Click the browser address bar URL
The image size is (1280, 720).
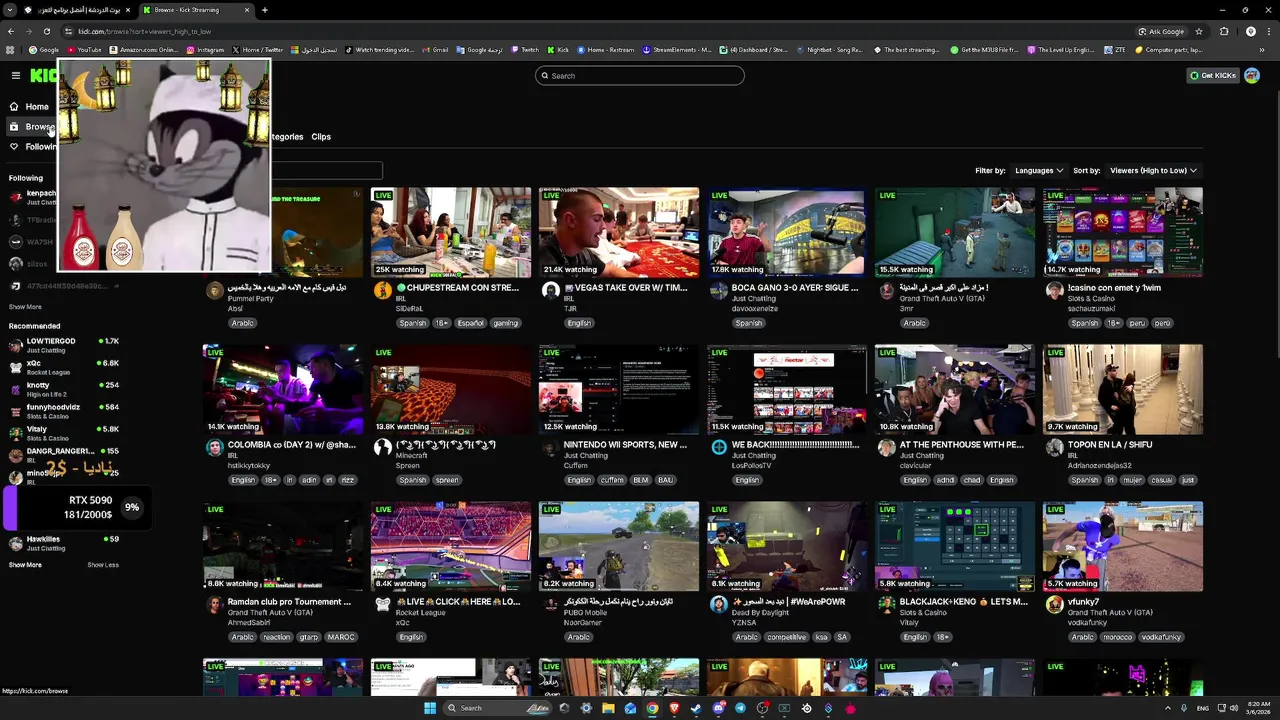pyautogui.click(x=145, y=31)
